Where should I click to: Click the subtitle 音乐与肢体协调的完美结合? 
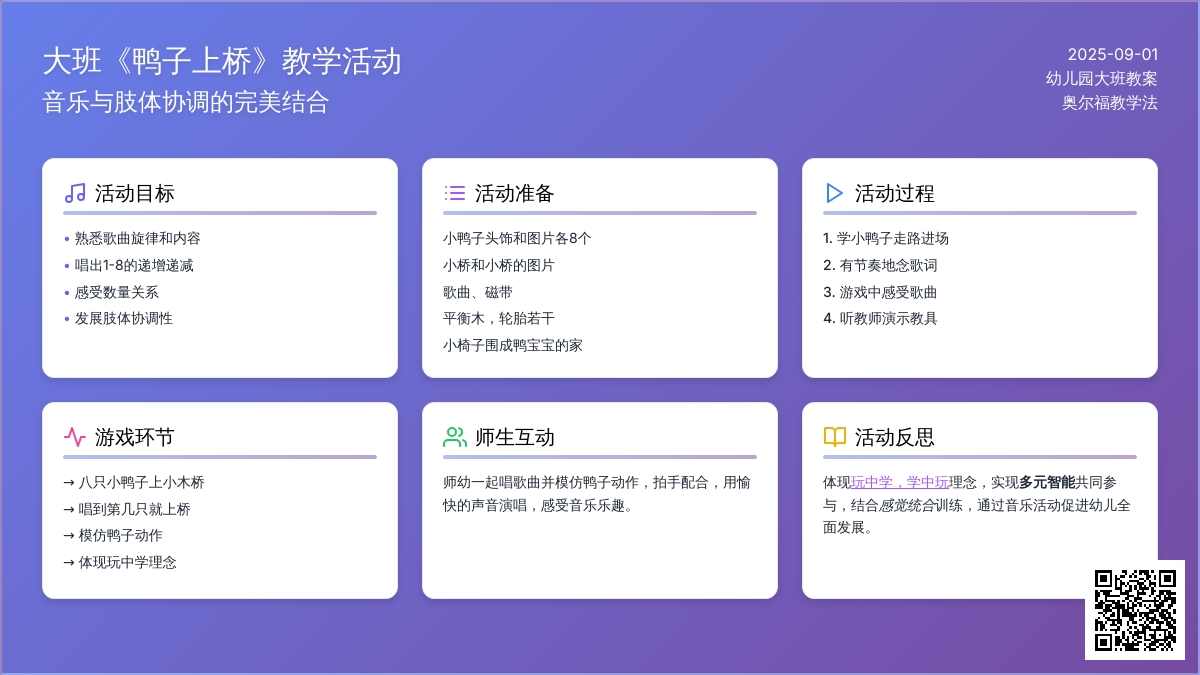(186, 102)
